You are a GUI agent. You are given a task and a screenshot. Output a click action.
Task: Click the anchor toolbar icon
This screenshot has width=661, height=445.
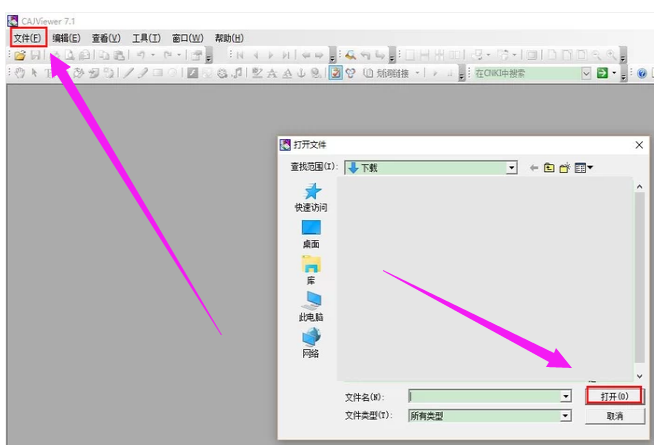(x=301, y=73)
